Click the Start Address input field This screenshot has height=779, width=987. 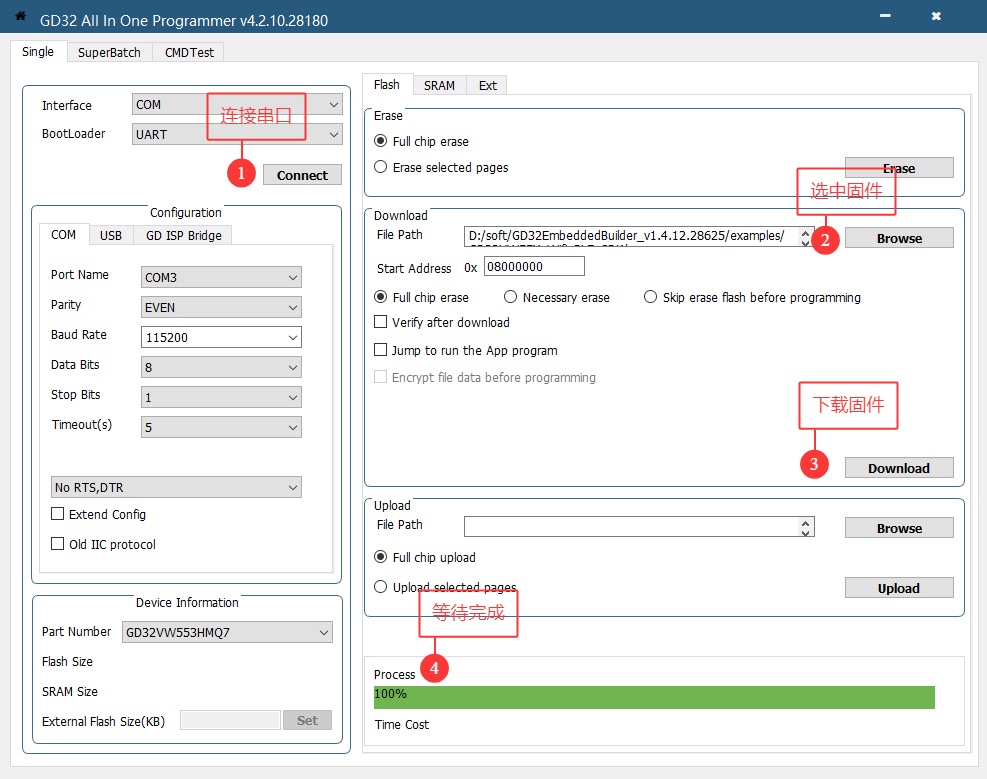click(534, 267)
